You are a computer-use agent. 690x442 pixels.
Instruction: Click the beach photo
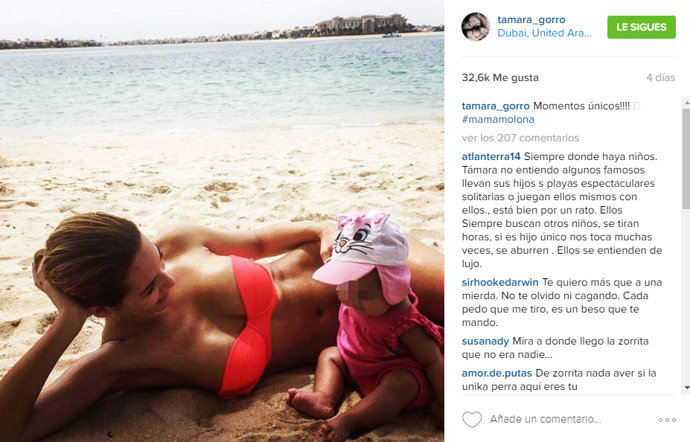pyautogui.click(x=222, y=221)
